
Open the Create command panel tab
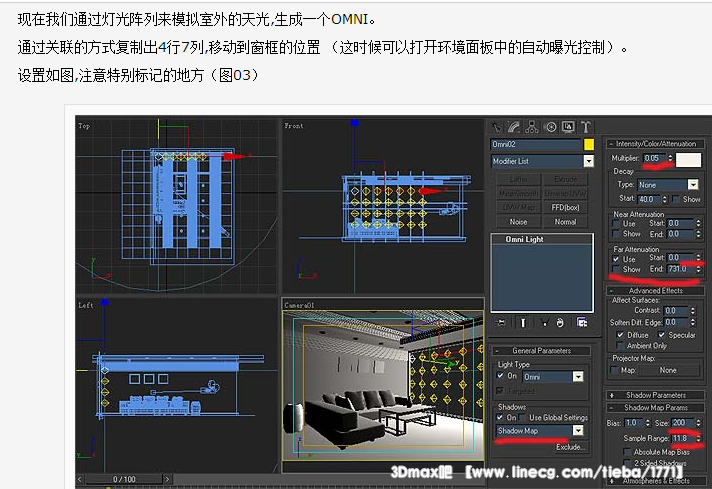(496, 127)
